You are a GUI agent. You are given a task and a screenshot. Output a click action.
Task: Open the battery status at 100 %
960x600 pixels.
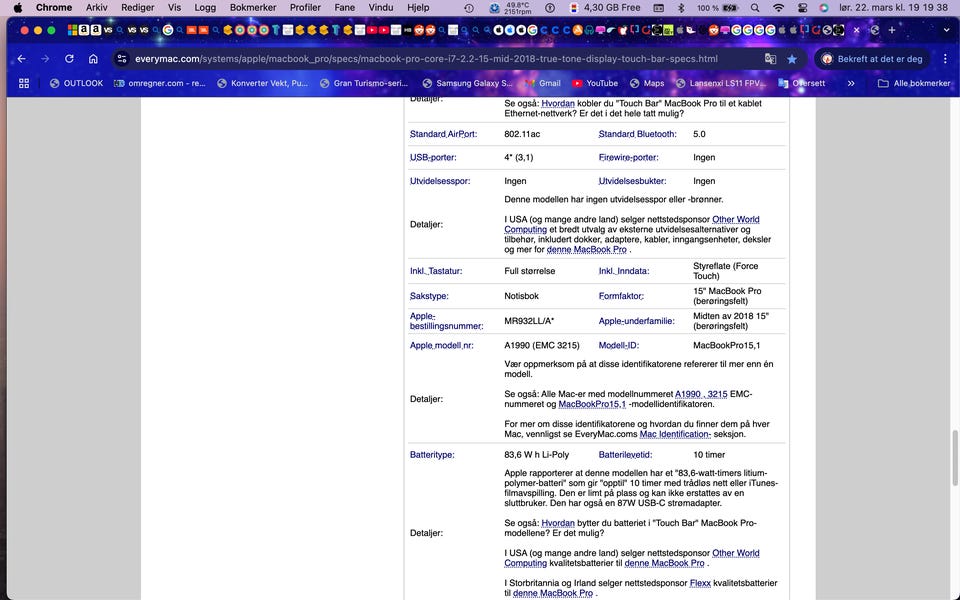pos(718,8)
